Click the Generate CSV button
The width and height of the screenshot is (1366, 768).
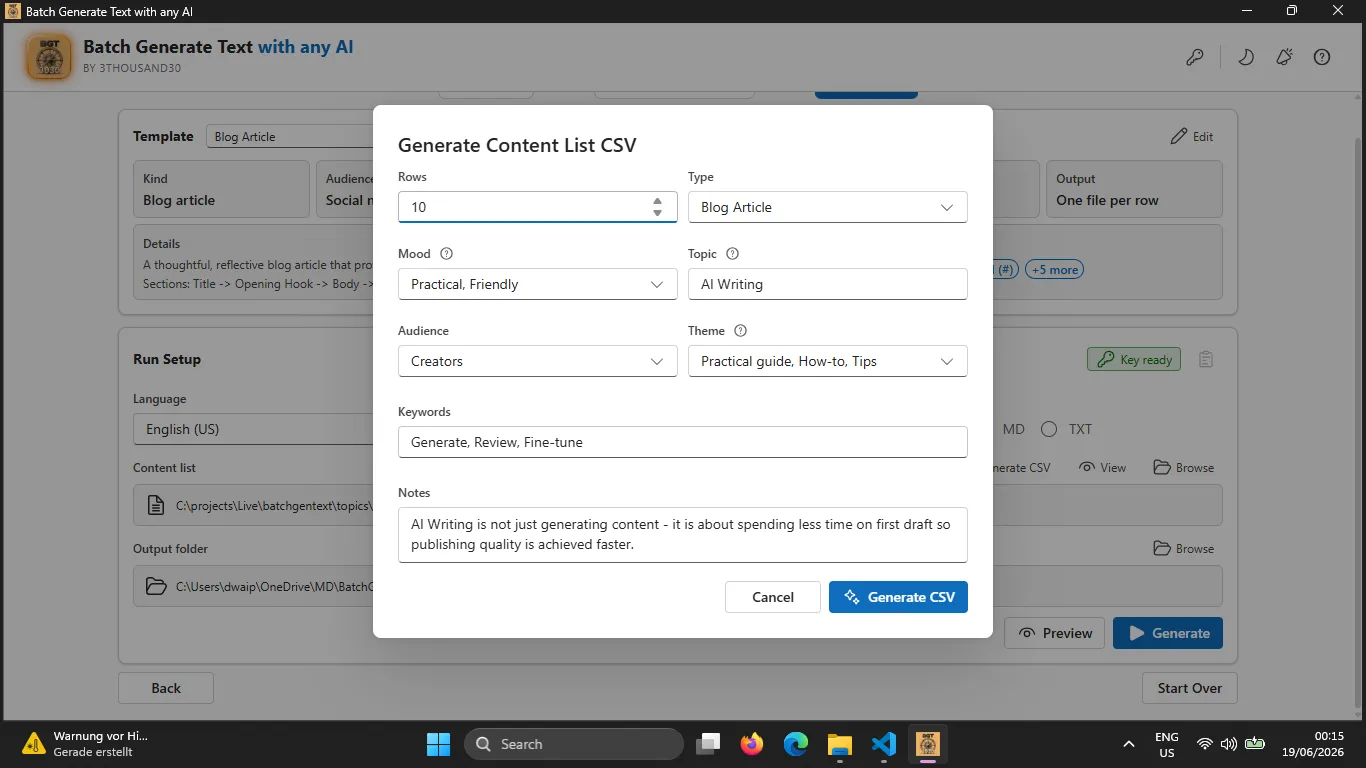tap(898, 597)
